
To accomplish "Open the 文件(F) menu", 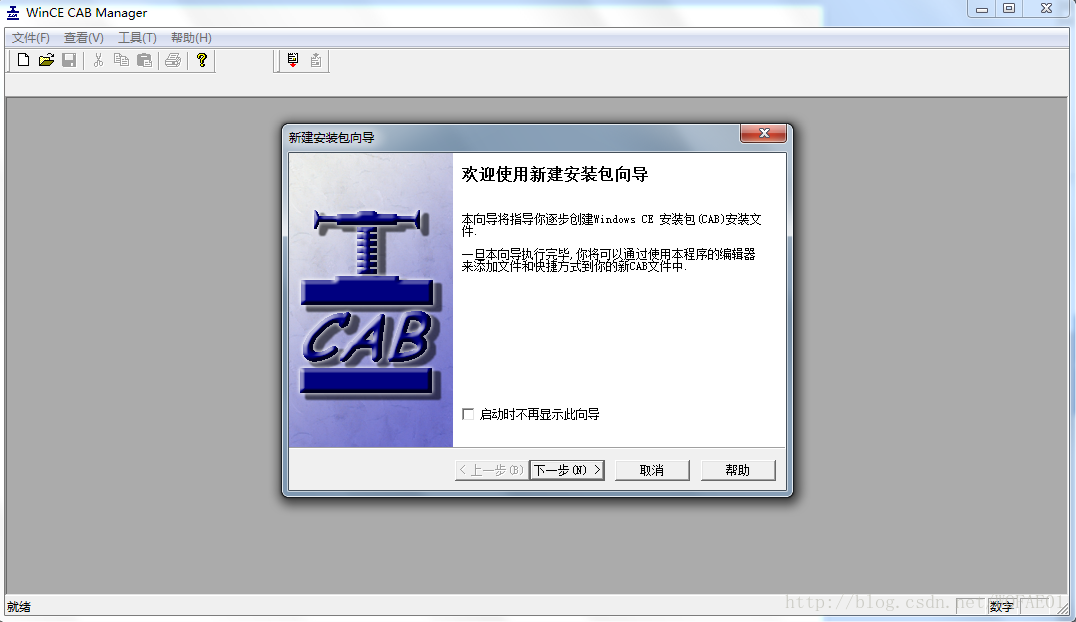I will click(x=31, y=38).
